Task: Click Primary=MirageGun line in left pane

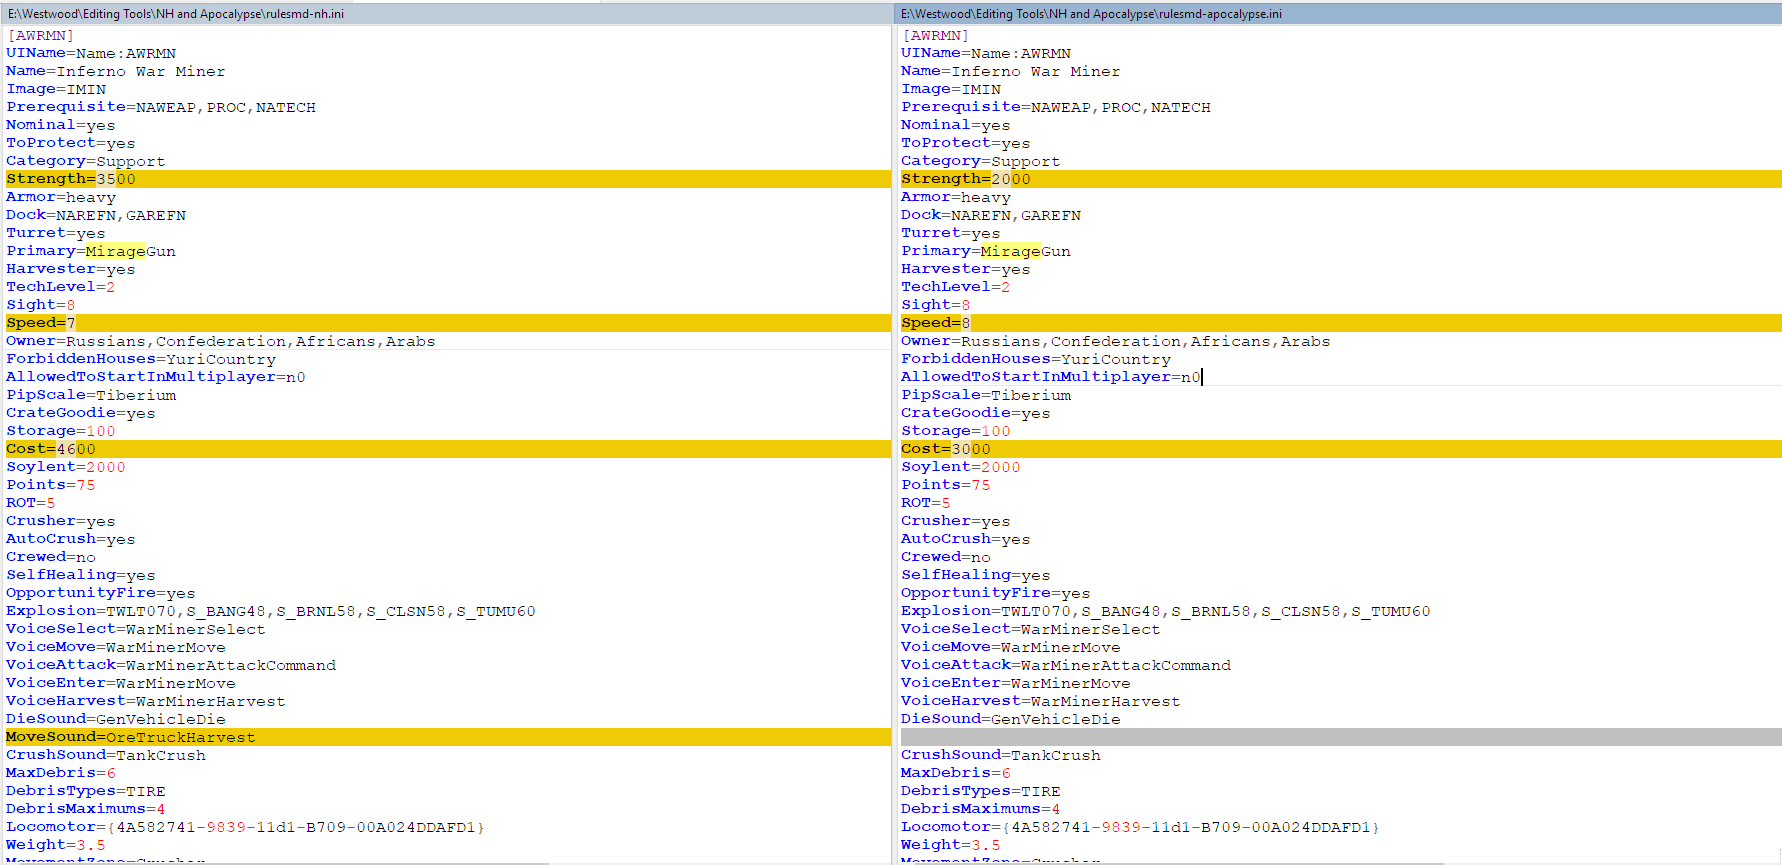Action: 91,251
